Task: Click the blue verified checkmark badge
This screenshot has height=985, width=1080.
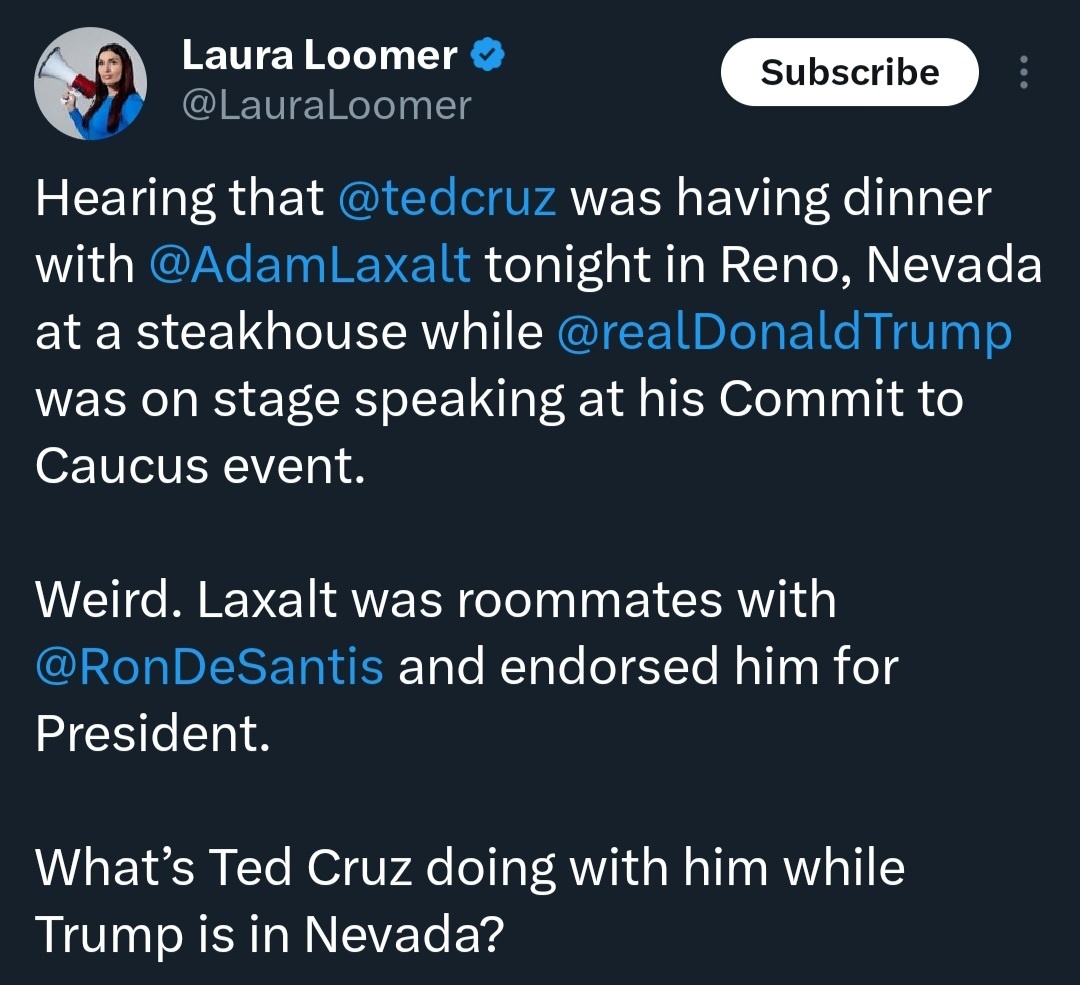Action: click(488, 55)
